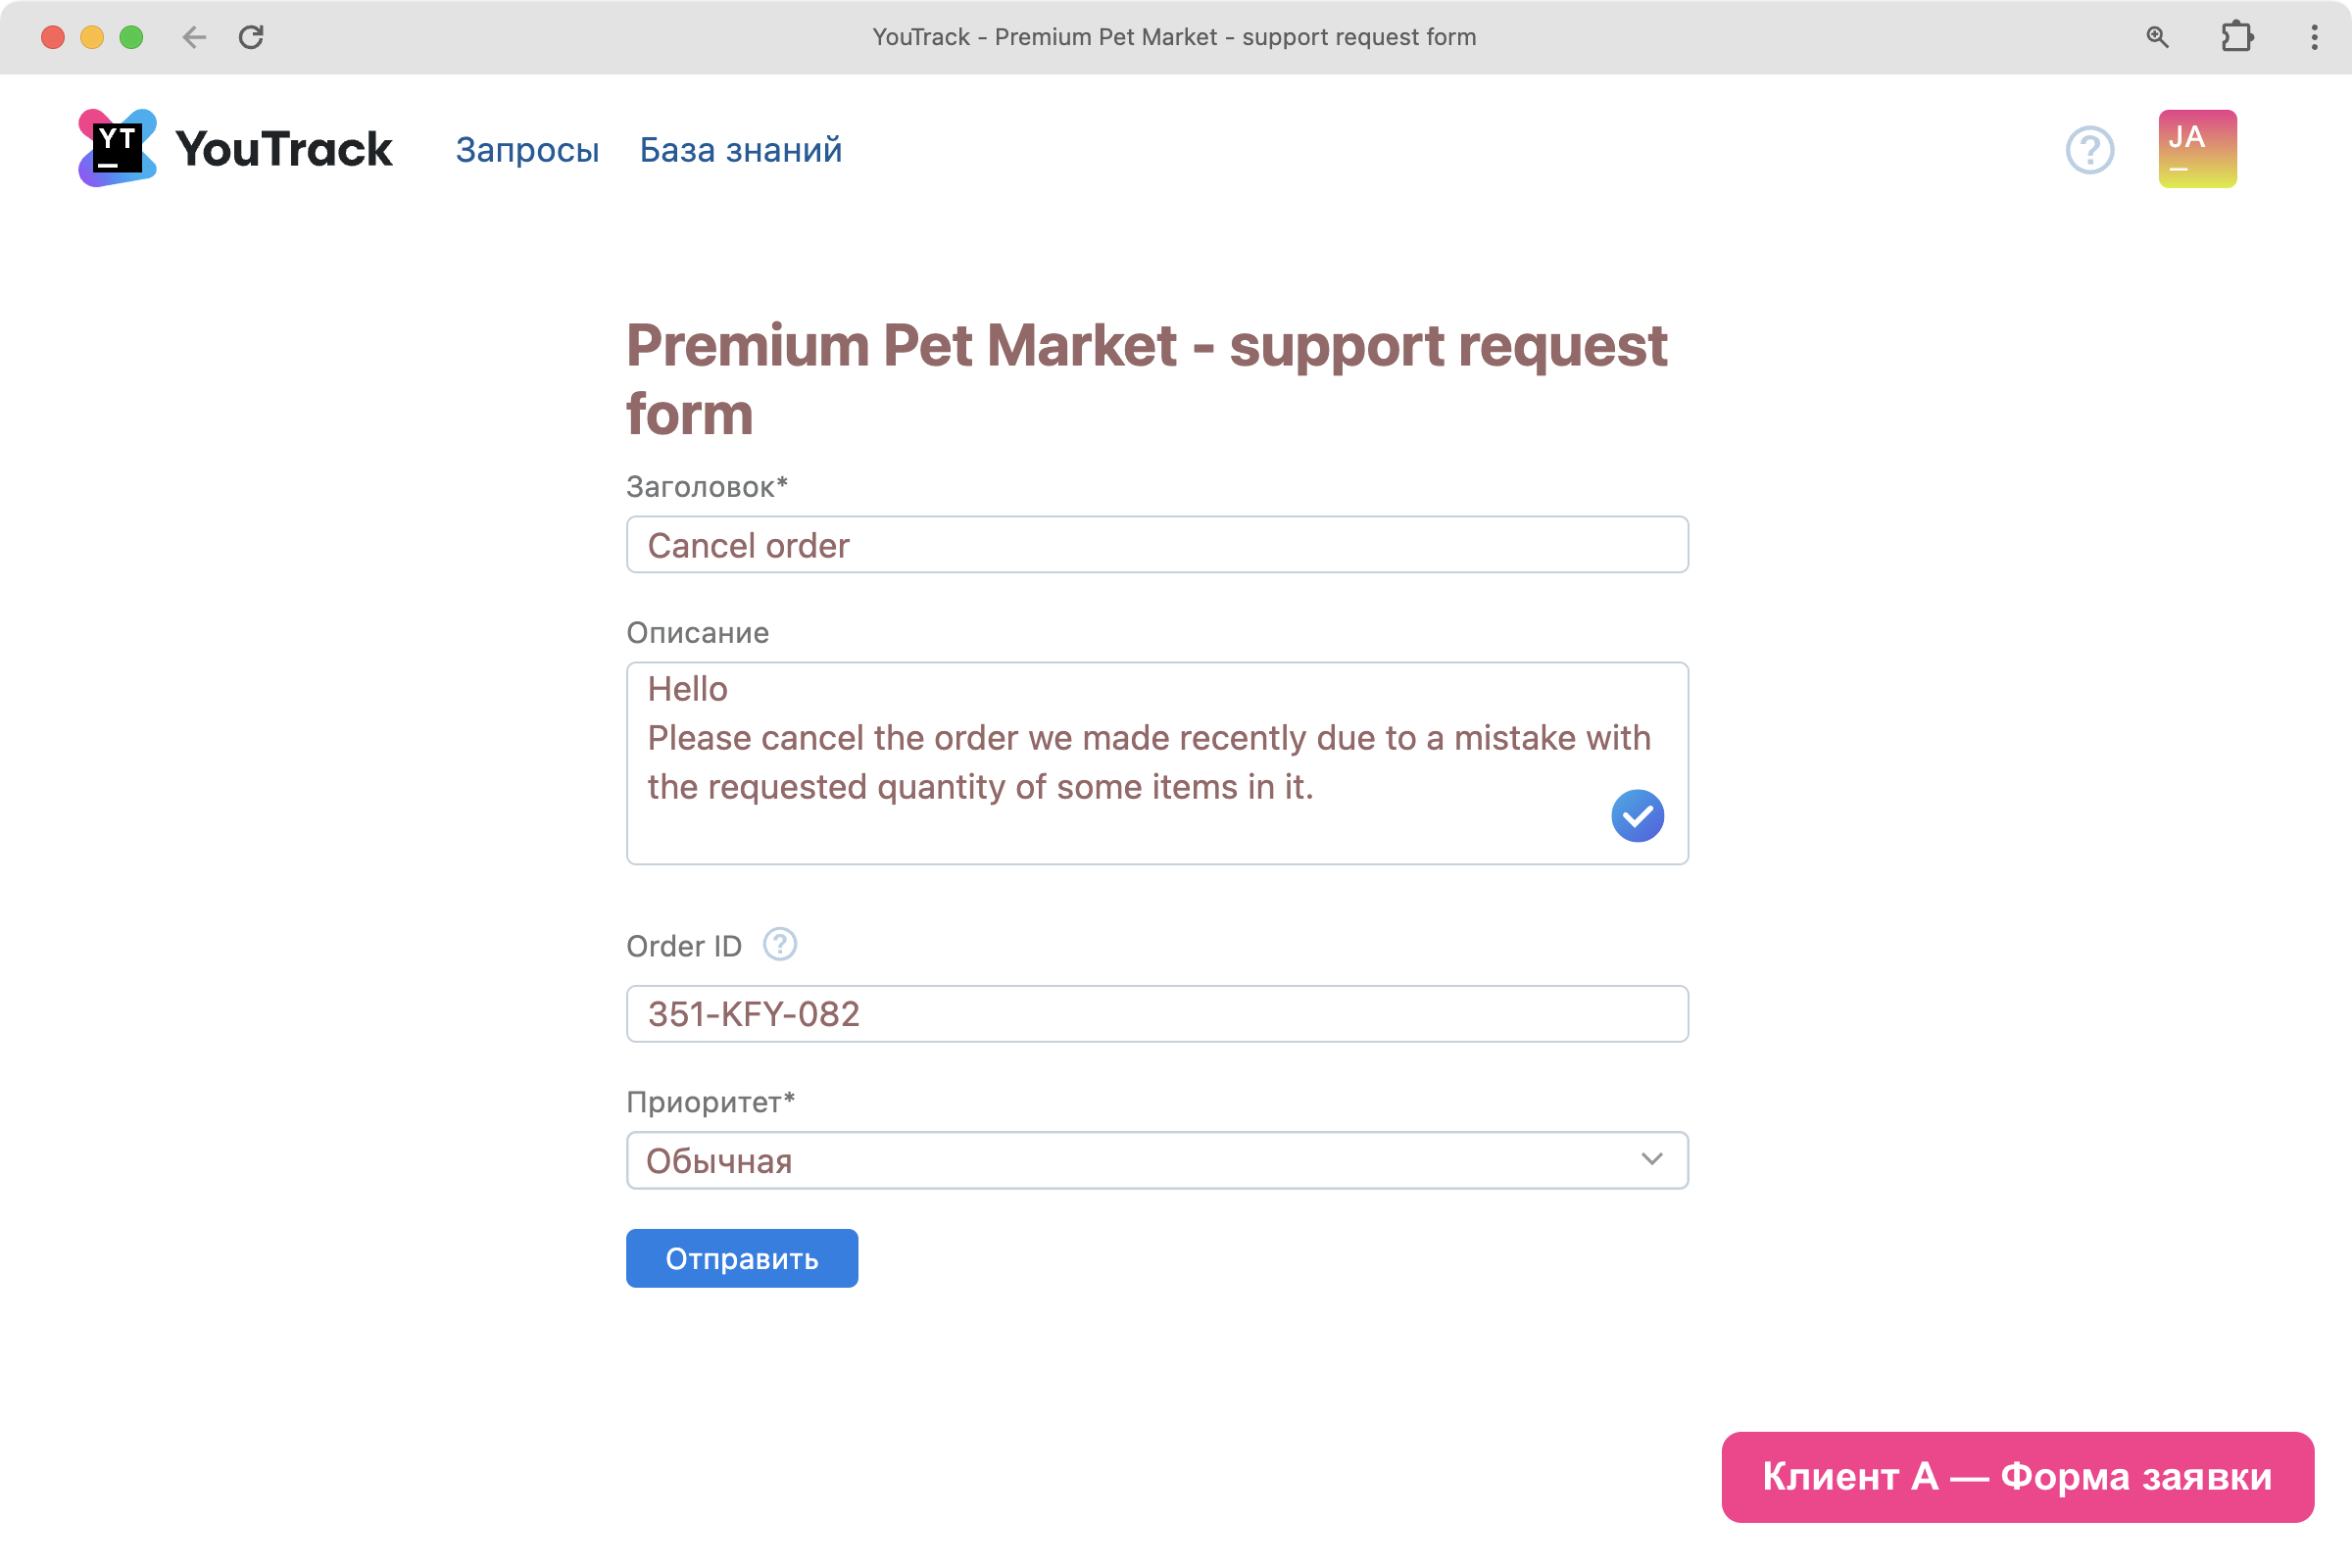Click the blue checkmark icon in description
Viewport: 2352px width, 1568px height.
tap(1637, 816)
